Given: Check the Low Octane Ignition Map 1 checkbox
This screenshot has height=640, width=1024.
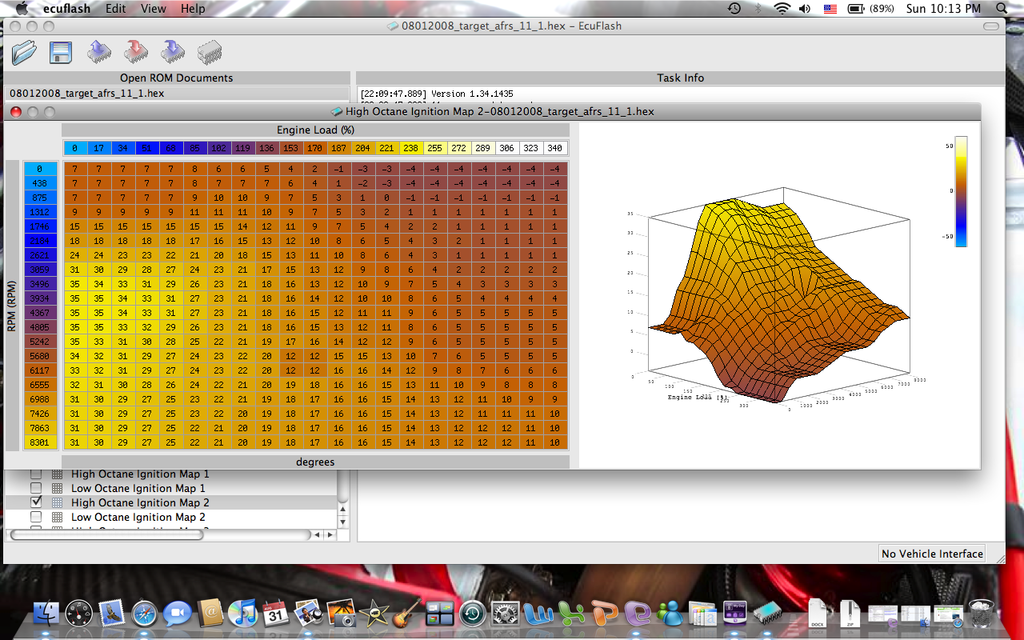Looking at the screenshot, I should click(x=36, y=488).
